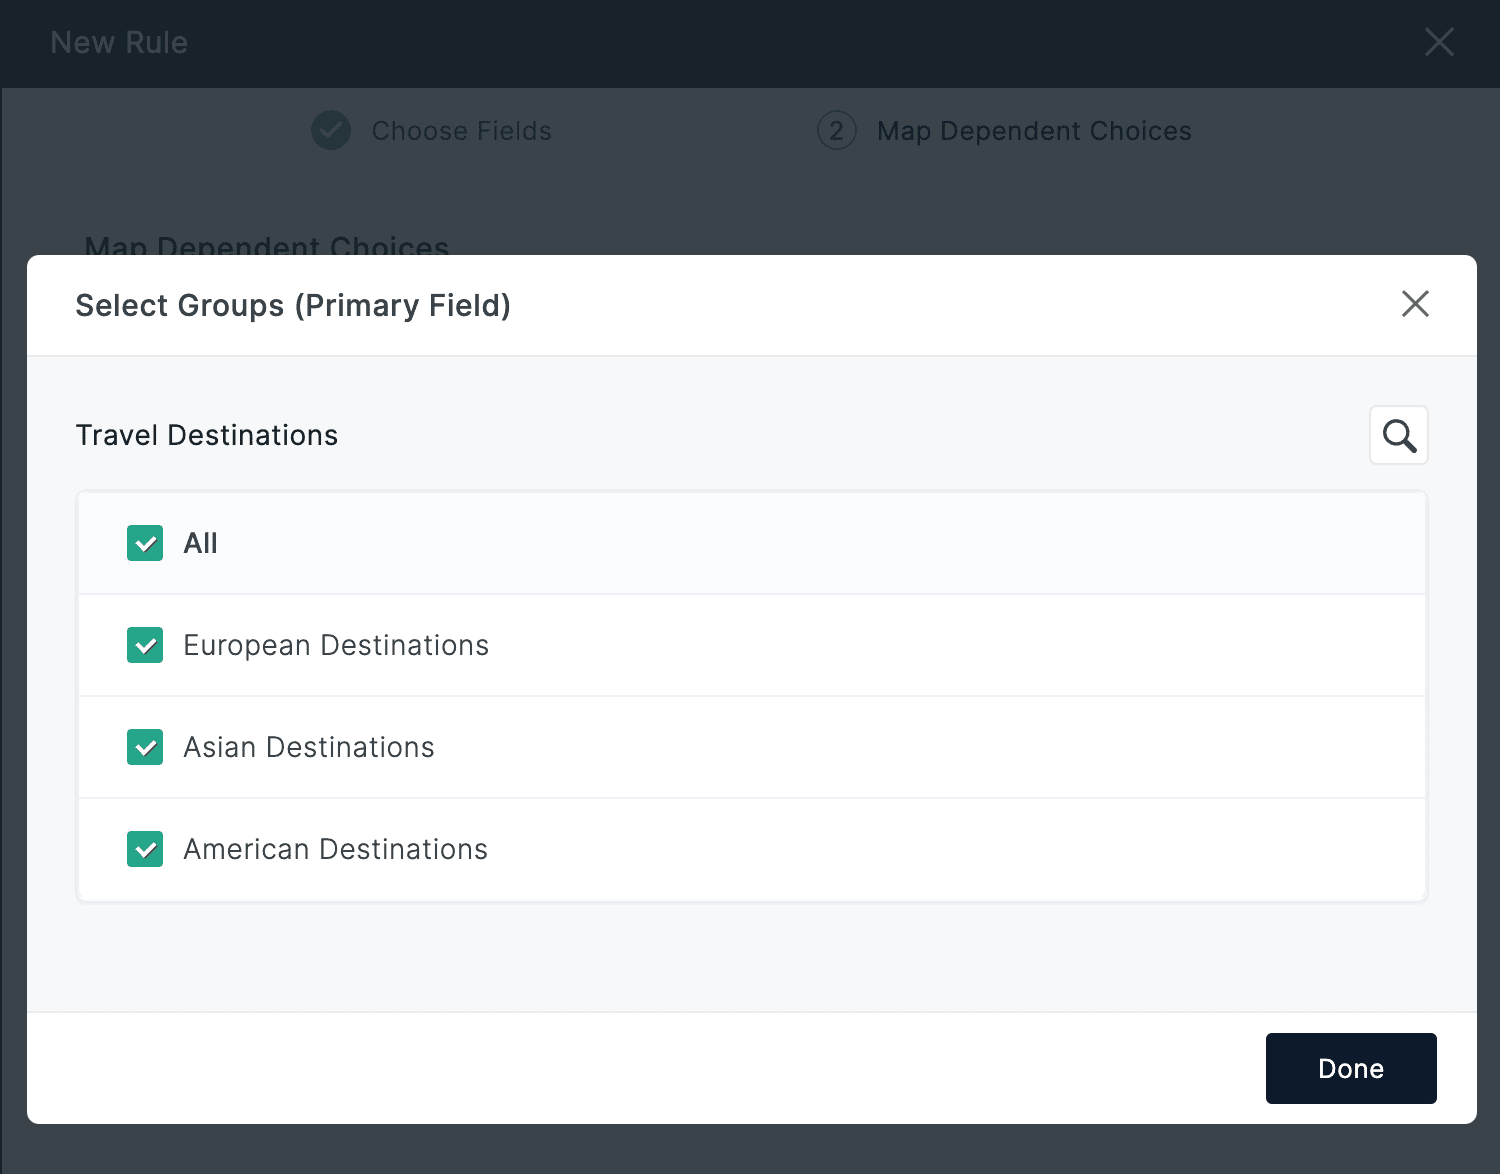Open search for Travel Destinations groups
Image resolution: width=1500 pixels, height=1174 pixels.
[x=1398, y=435]
